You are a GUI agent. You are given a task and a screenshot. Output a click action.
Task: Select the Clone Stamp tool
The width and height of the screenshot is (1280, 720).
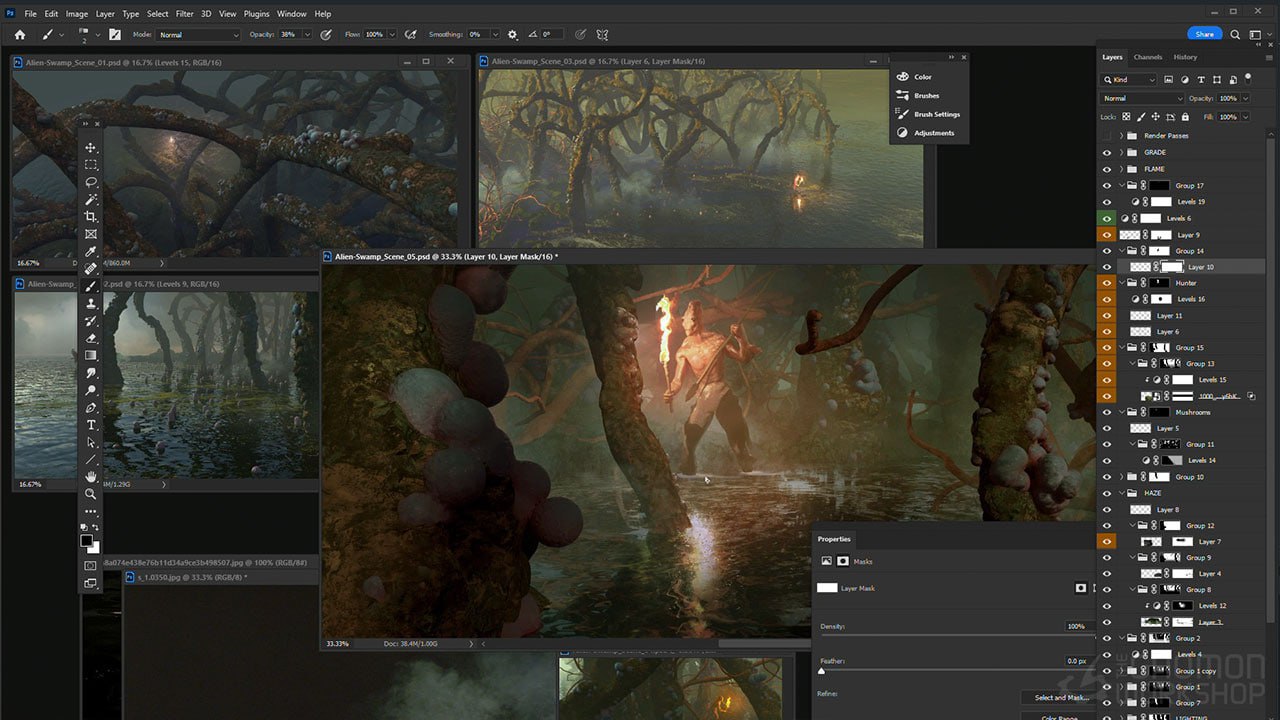click(x=91, y=303)
